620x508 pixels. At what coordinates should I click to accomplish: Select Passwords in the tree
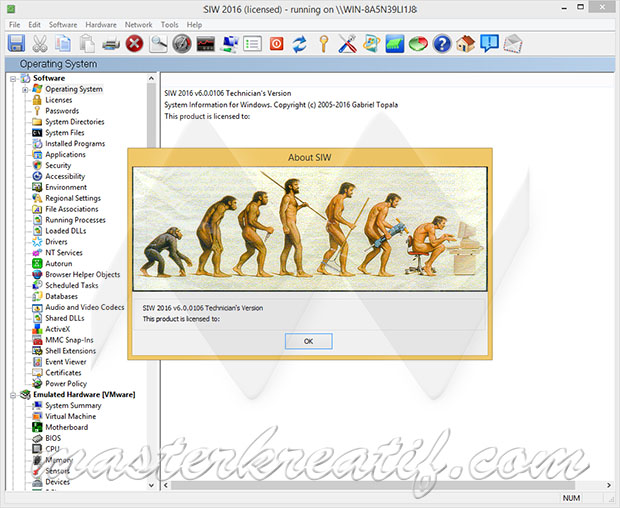[x=62, y=111]
